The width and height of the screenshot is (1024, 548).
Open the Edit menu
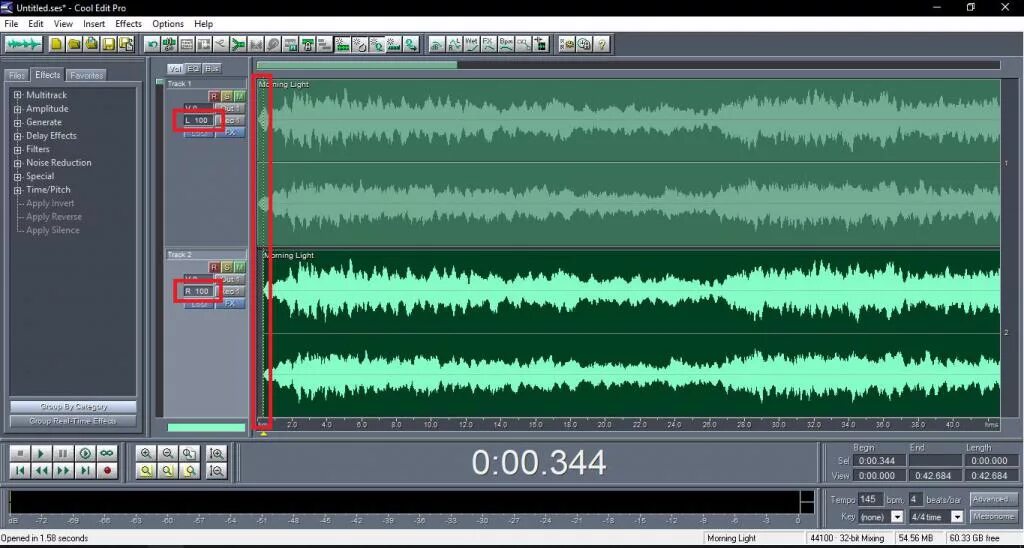[x=35, y=24]
